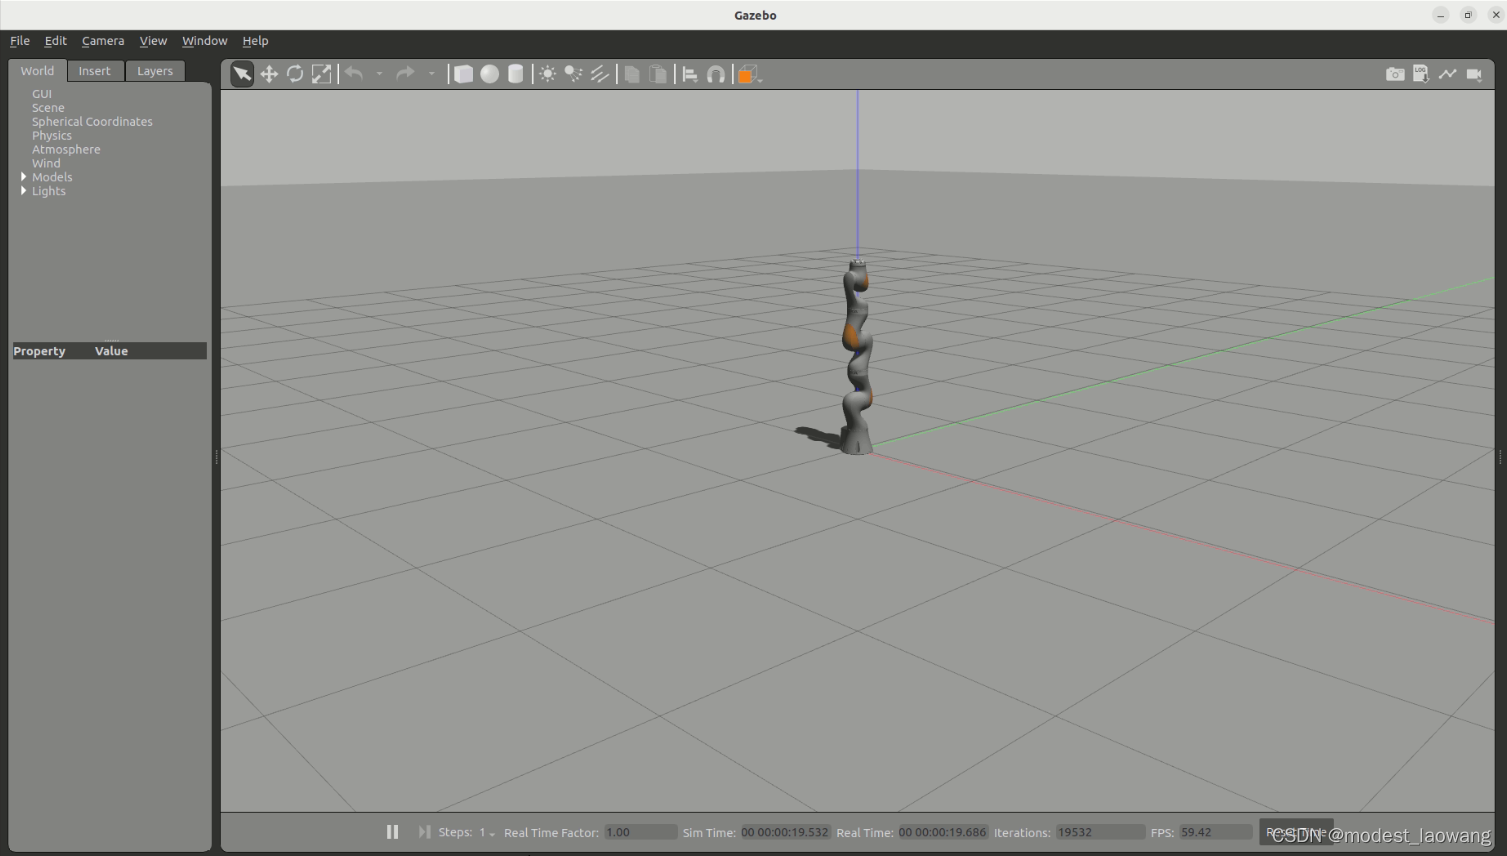Select the rotate mode tool

coord(295,74)
